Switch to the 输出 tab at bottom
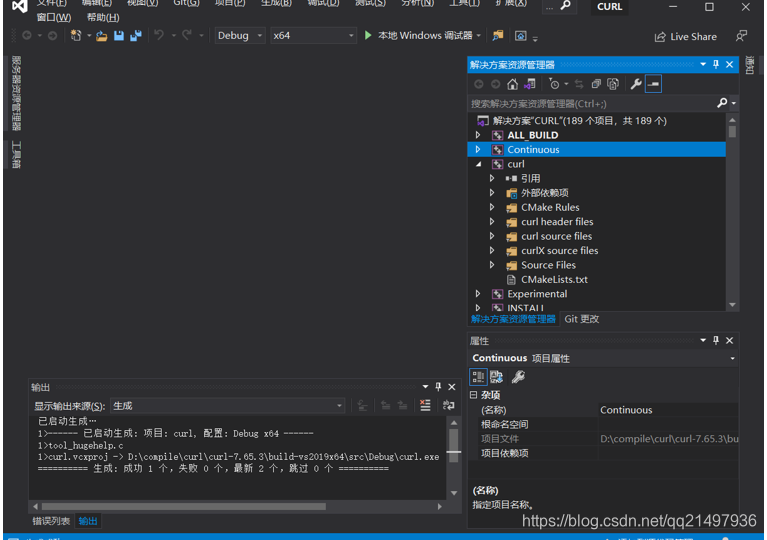Image resolution: width=767 pixels, height=540 pixels. click(88, 521)
